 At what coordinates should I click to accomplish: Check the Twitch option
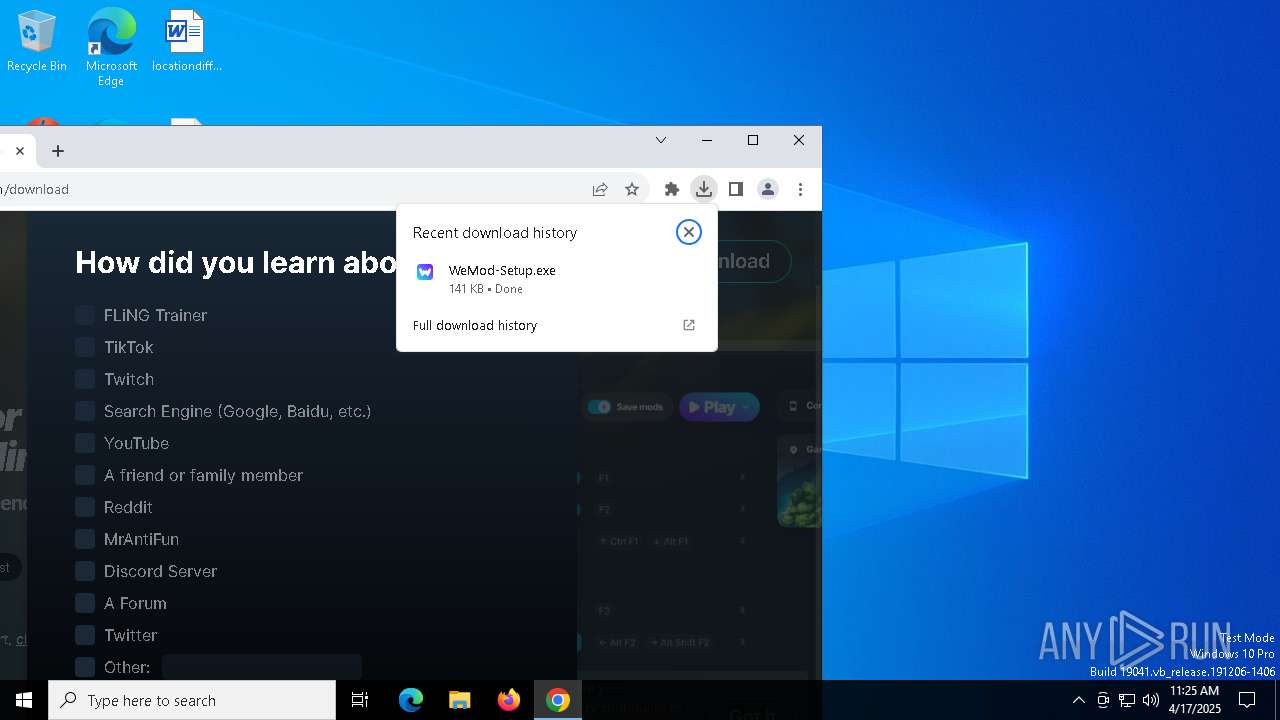[x=85, y=379]
